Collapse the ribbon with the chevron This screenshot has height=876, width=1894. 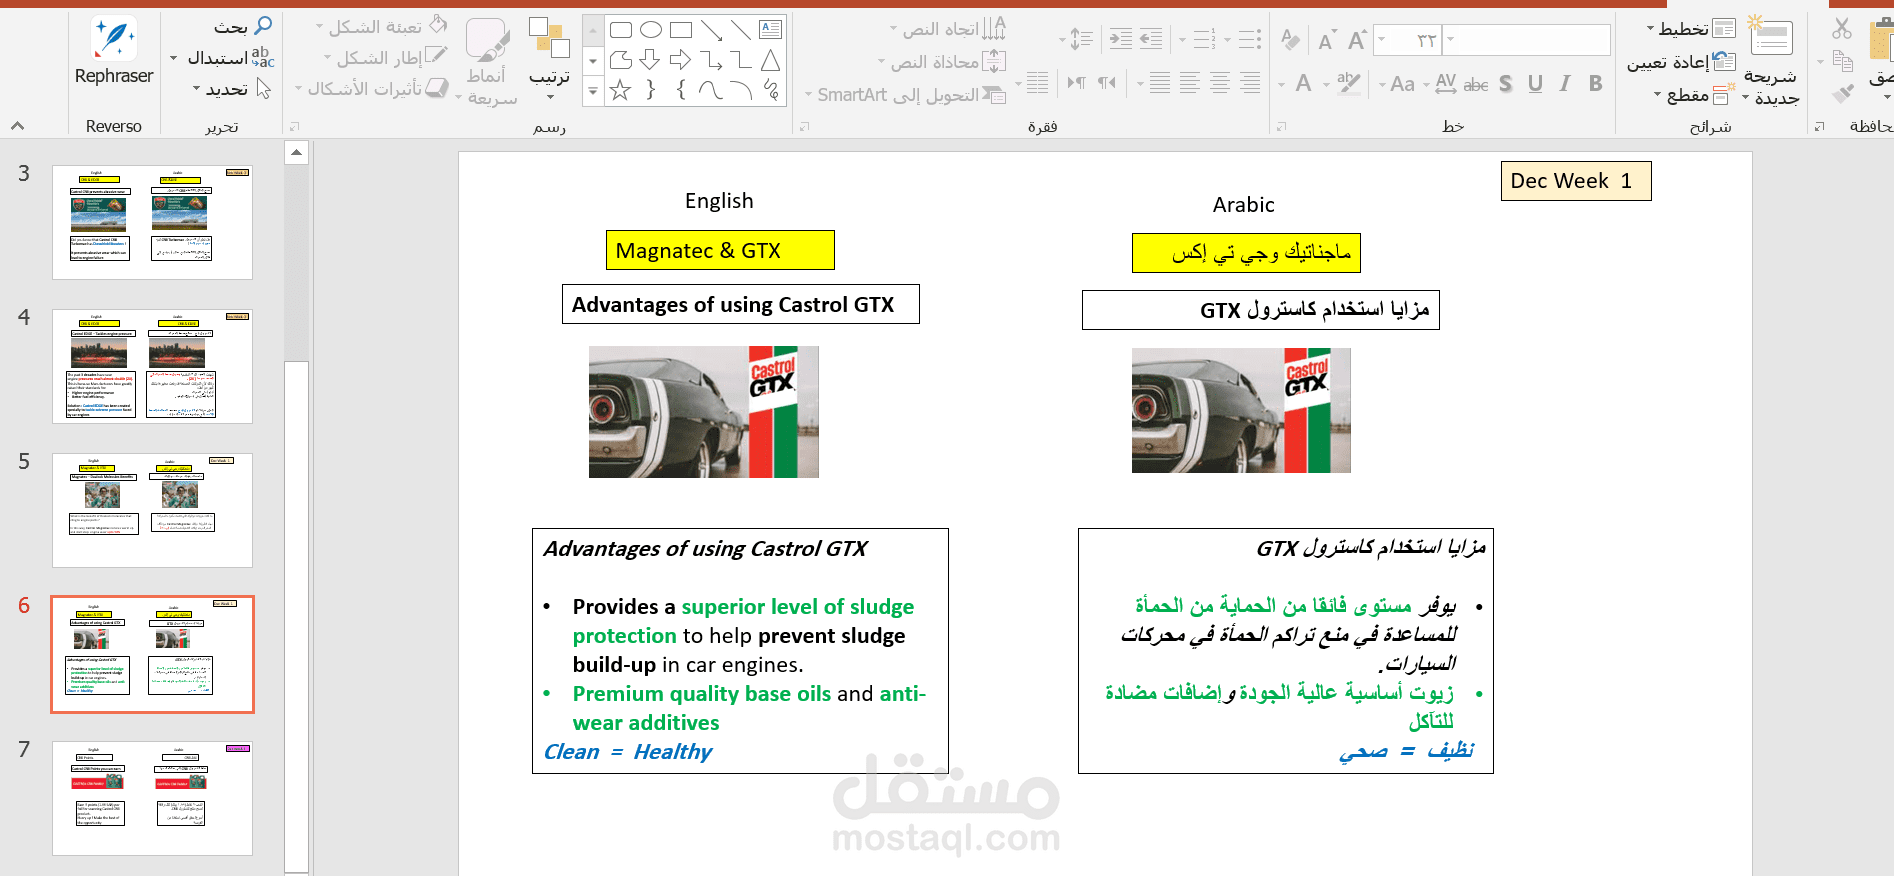pos(17,126)
